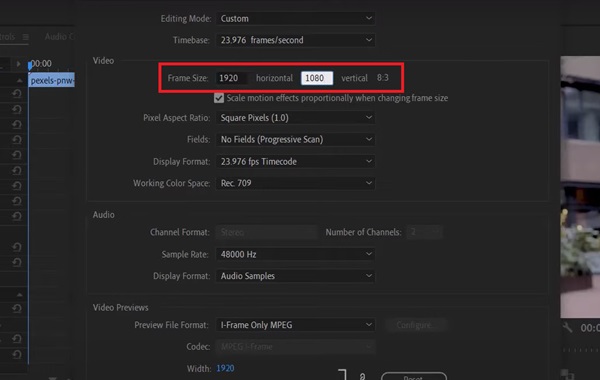Click the vertical Frame Size field 1080
Screen dimensions: 600x380
pos(317,78)
